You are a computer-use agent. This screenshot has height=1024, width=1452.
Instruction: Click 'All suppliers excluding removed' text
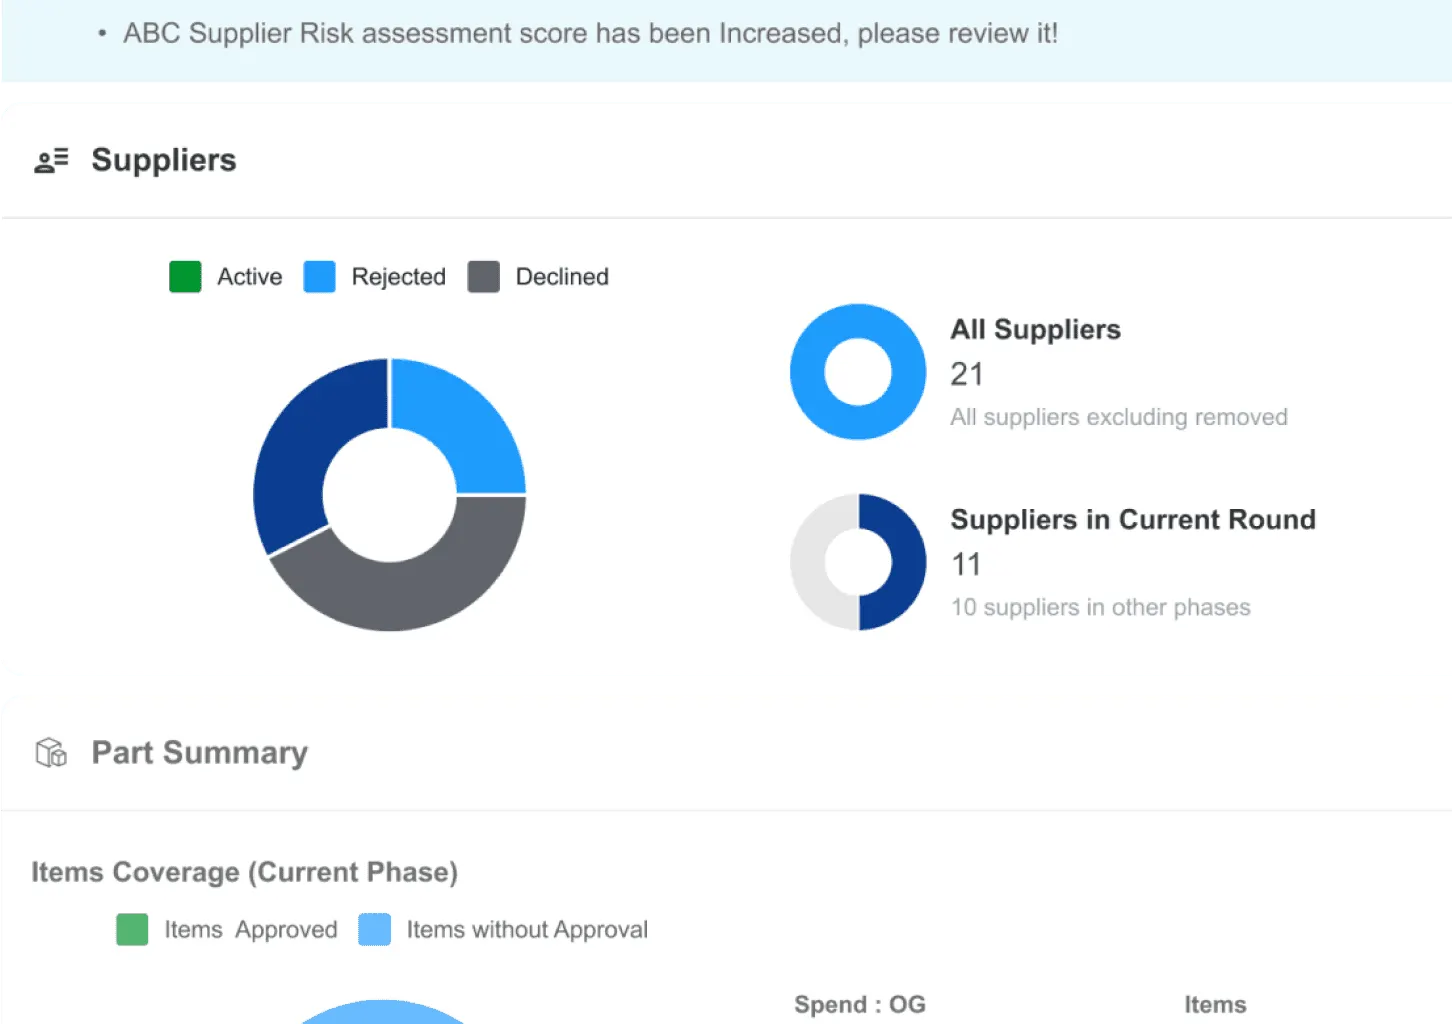point(1118,417)
